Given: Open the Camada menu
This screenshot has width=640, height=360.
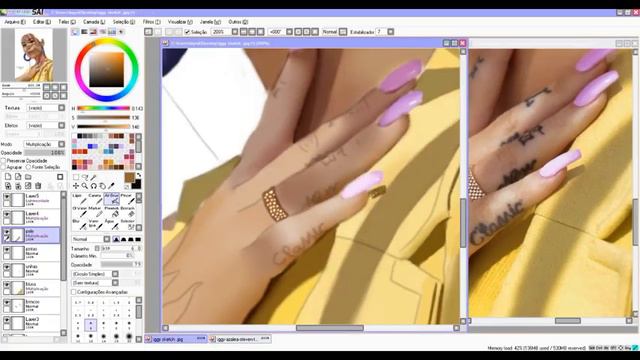Looking at the screenshot, I should (x=94, y=22).
